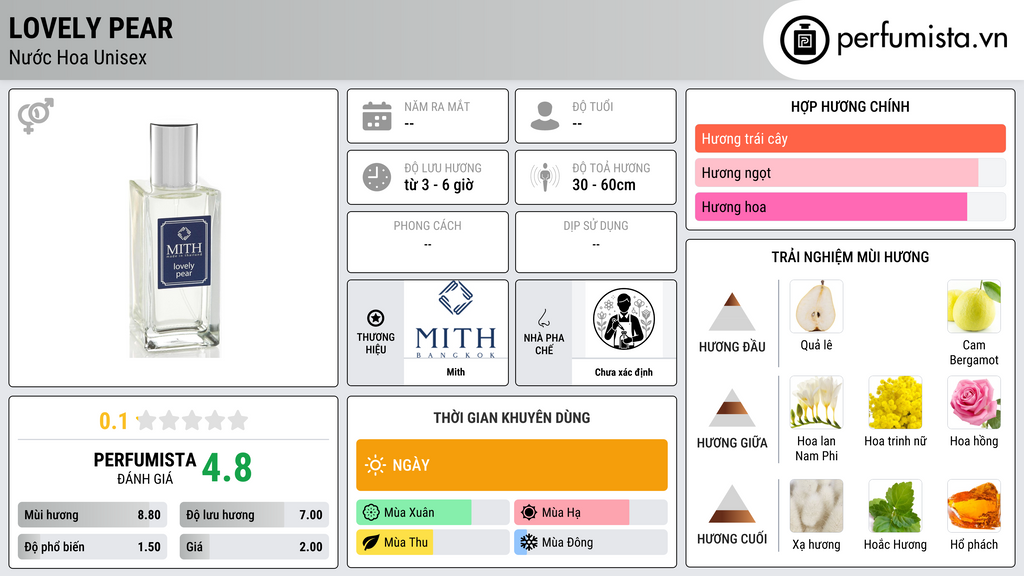This screenshot has width=1024, height=576.
Task: Click the sillage icon for Độ toả hương
Action: pyautogui.click(x=545, y=177)
